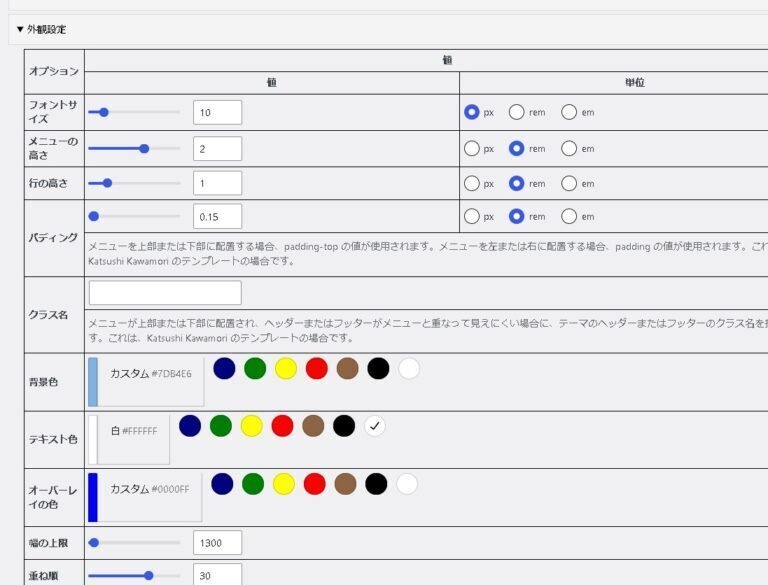
Task: Pick brown for オーバーレイの色
Action: 346,484
